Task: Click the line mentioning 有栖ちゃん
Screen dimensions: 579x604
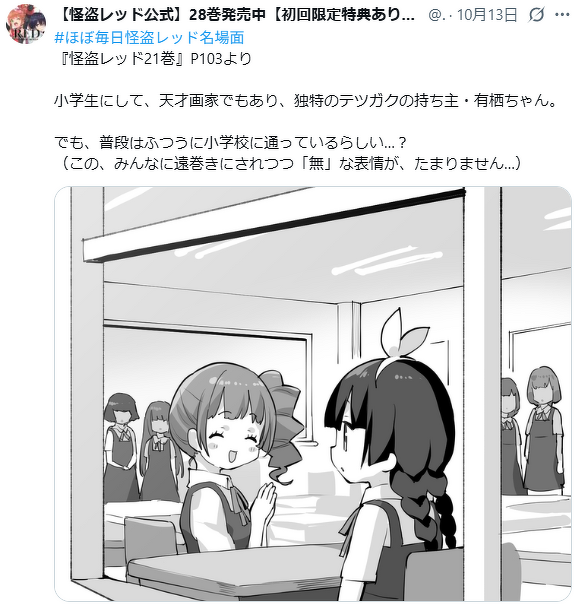Action: [x=306, y=101]
